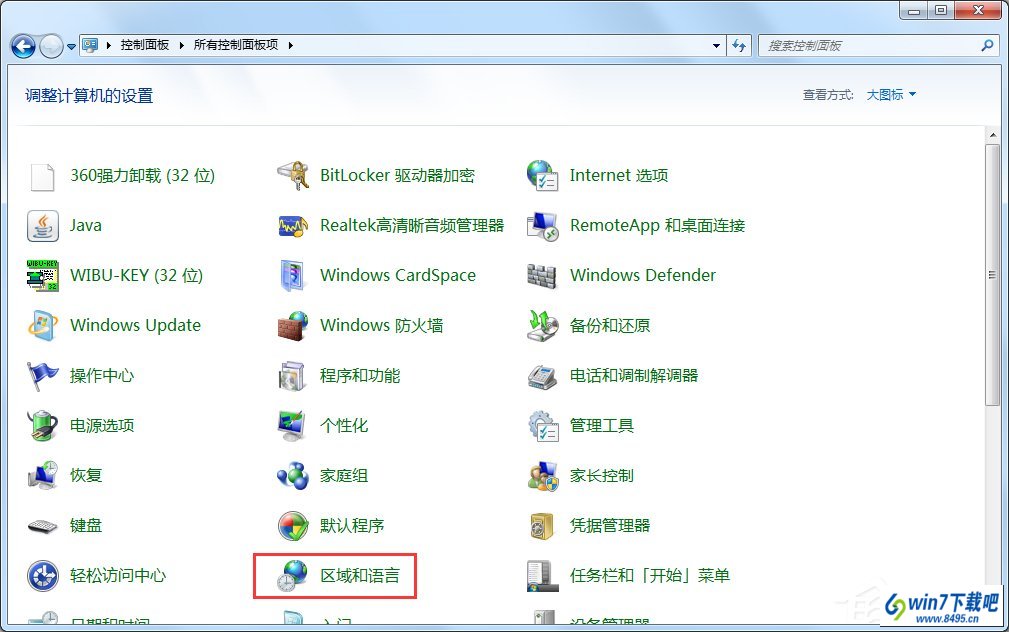Image resolution: width=1009 pixels, height=632 pixels.
Task: Open the WIBU-KEY (32 位) icon
Action: (42, 275)
